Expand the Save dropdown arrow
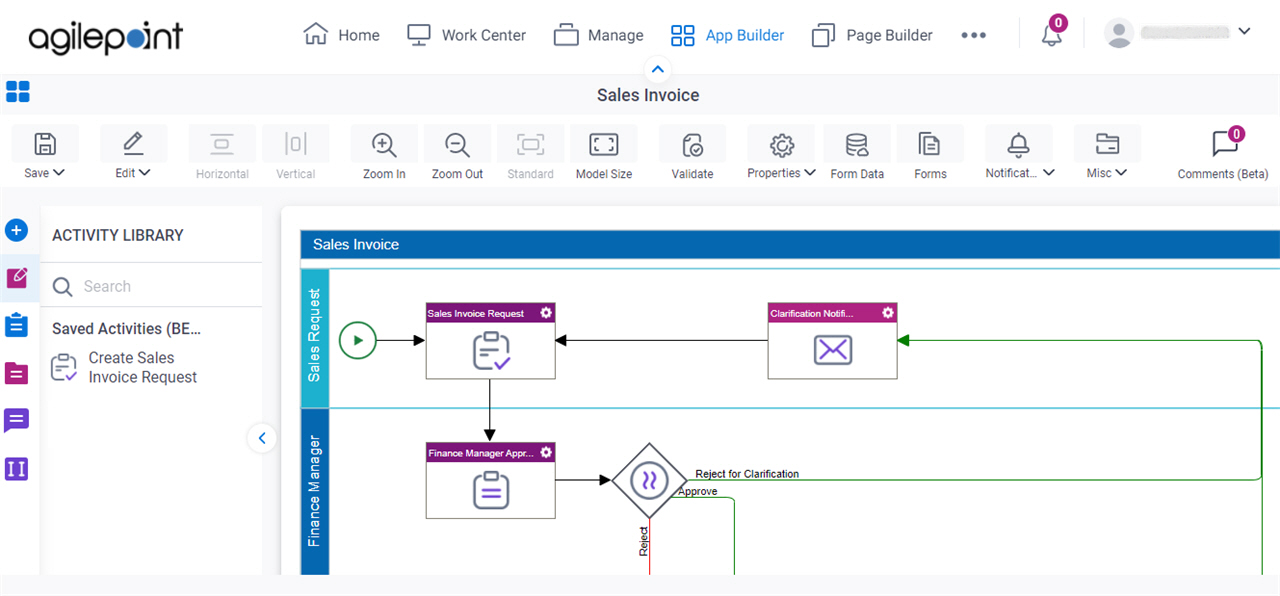1280x596 pixels. (x=59, y=173)
